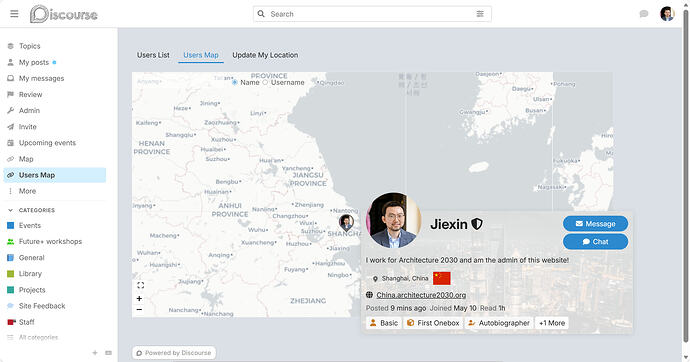Click the Discourse logo
The height and width of the screenshot is (362, 690).
coord(64,14)
